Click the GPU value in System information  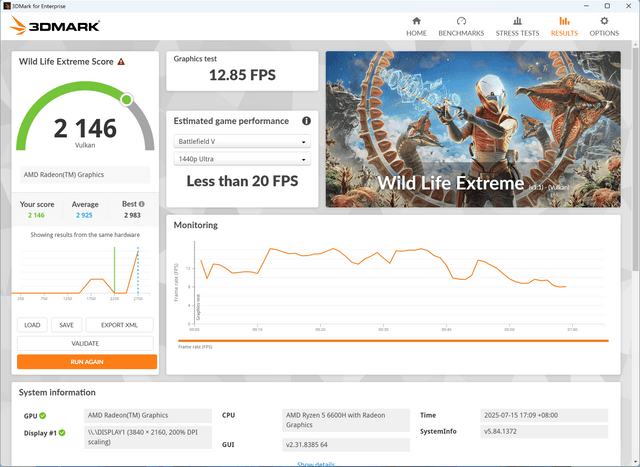point(148,415)
